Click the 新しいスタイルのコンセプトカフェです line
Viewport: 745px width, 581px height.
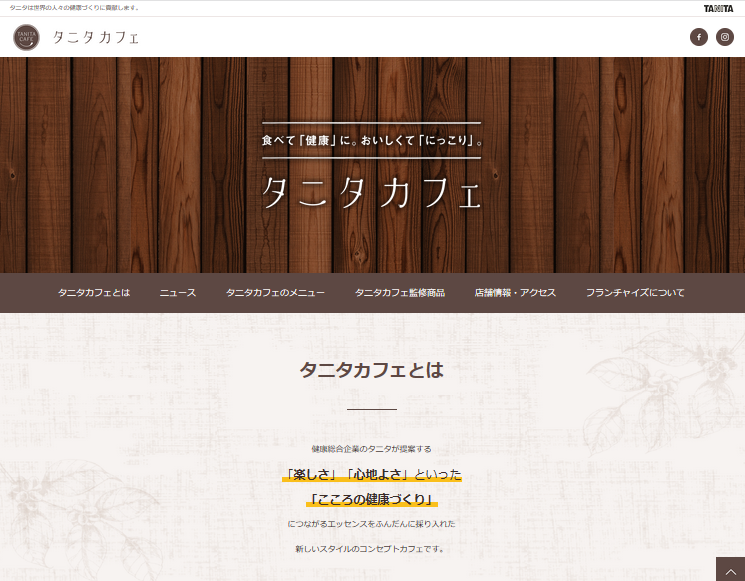pyautogui.click(x=372, y=549)
